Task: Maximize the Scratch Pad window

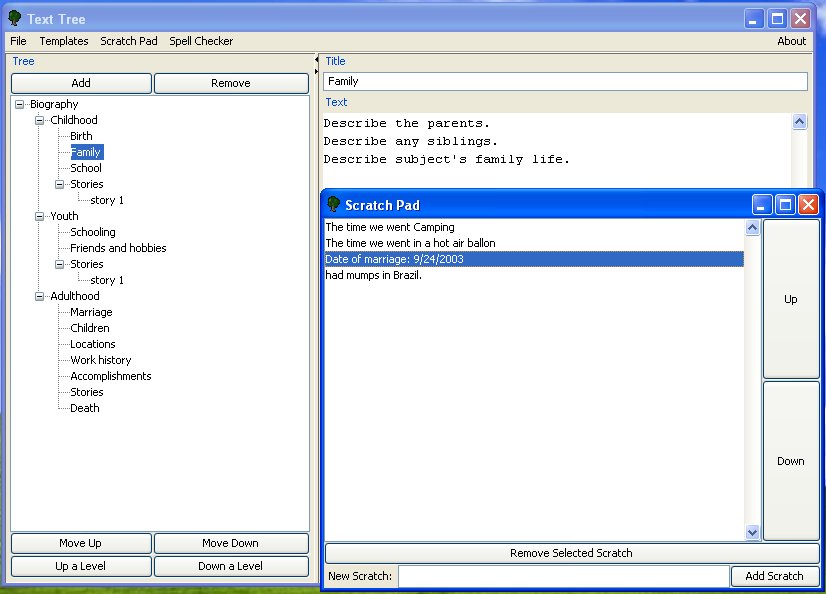Action: click(x=785, y=204)
